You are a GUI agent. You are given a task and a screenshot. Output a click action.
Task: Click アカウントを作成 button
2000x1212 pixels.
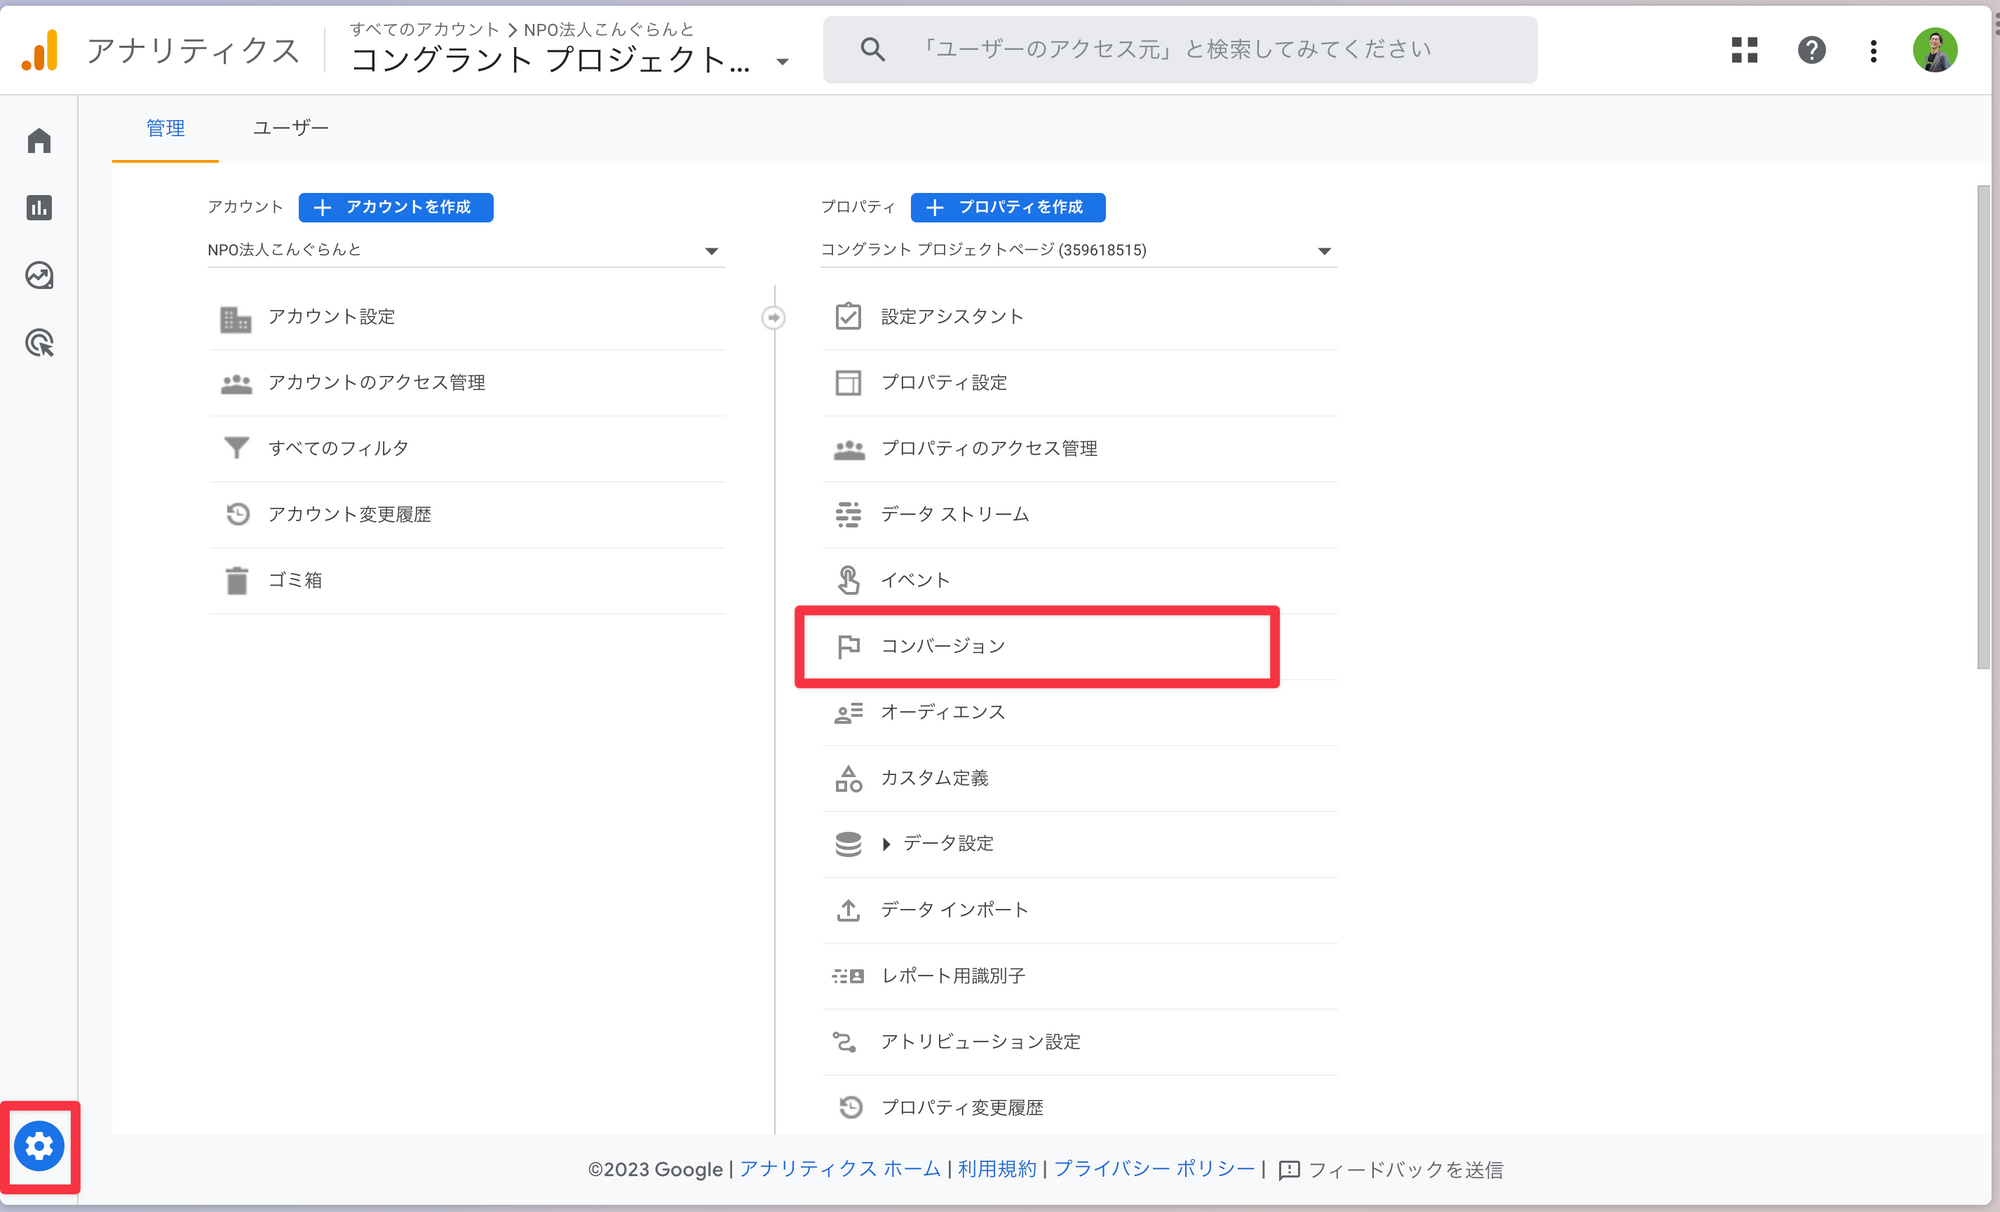tap(396, 207)
